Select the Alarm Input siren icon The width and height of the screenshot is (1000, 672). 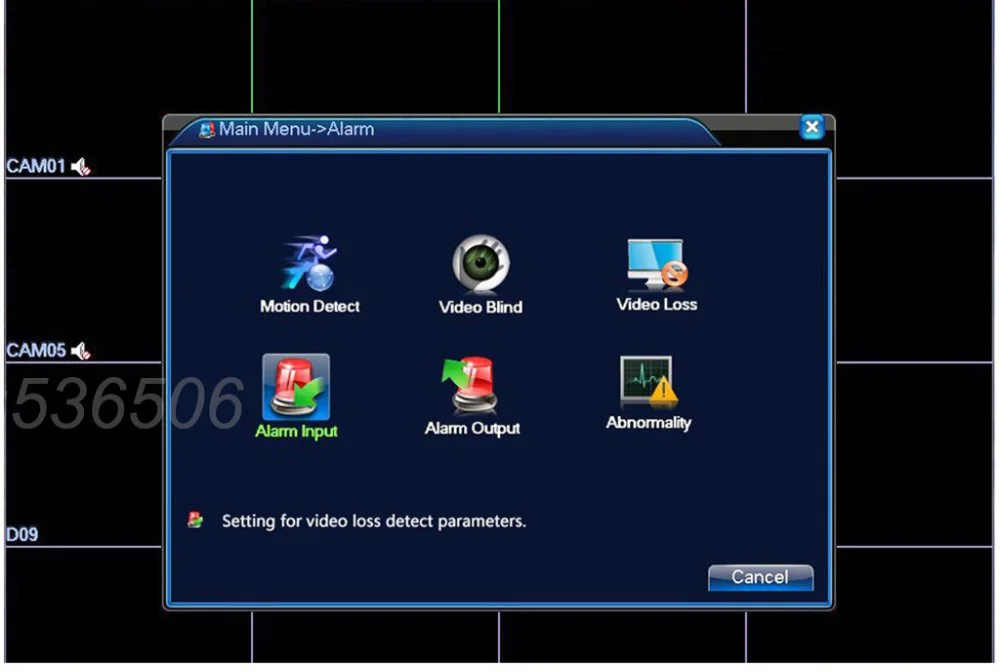coord(296,386)
